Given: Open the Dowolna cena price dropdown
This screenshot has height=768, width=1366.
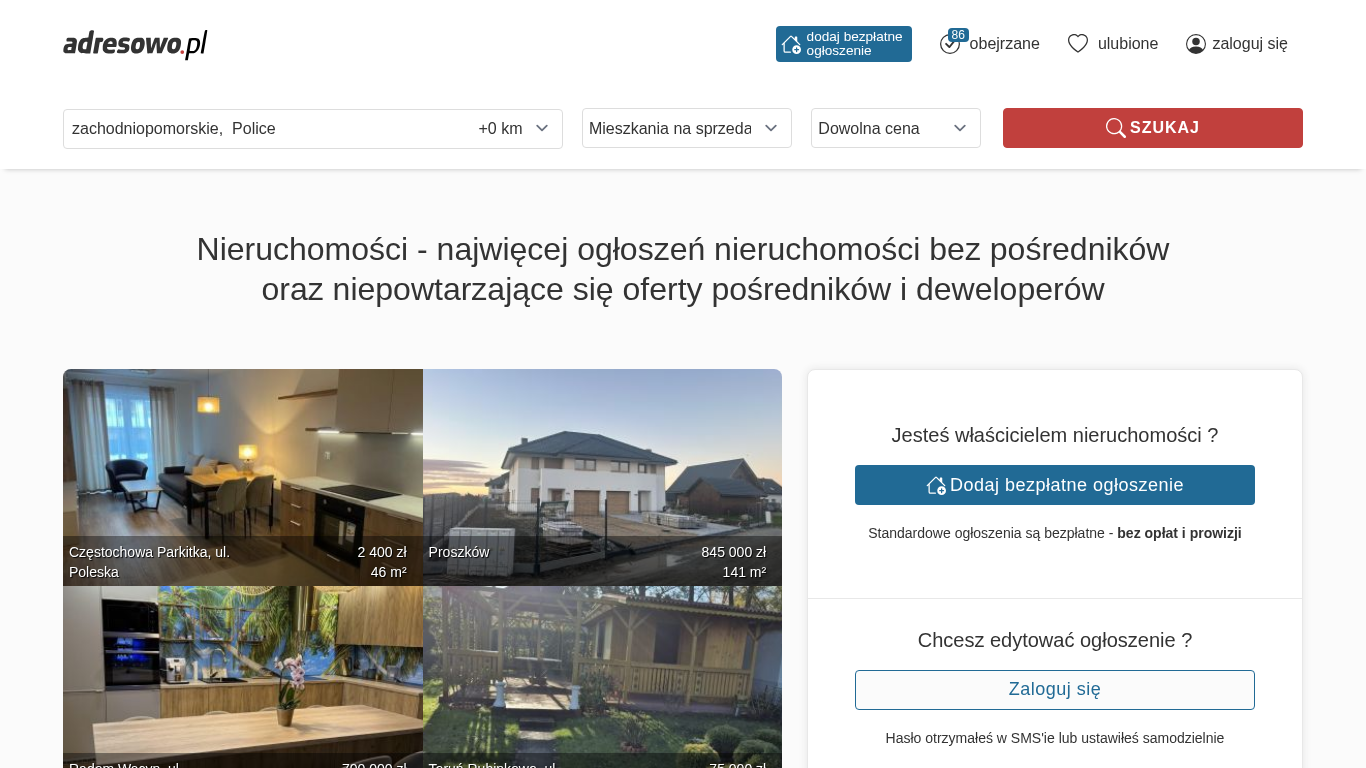Looking at the screenshot, I should point(895,128).
